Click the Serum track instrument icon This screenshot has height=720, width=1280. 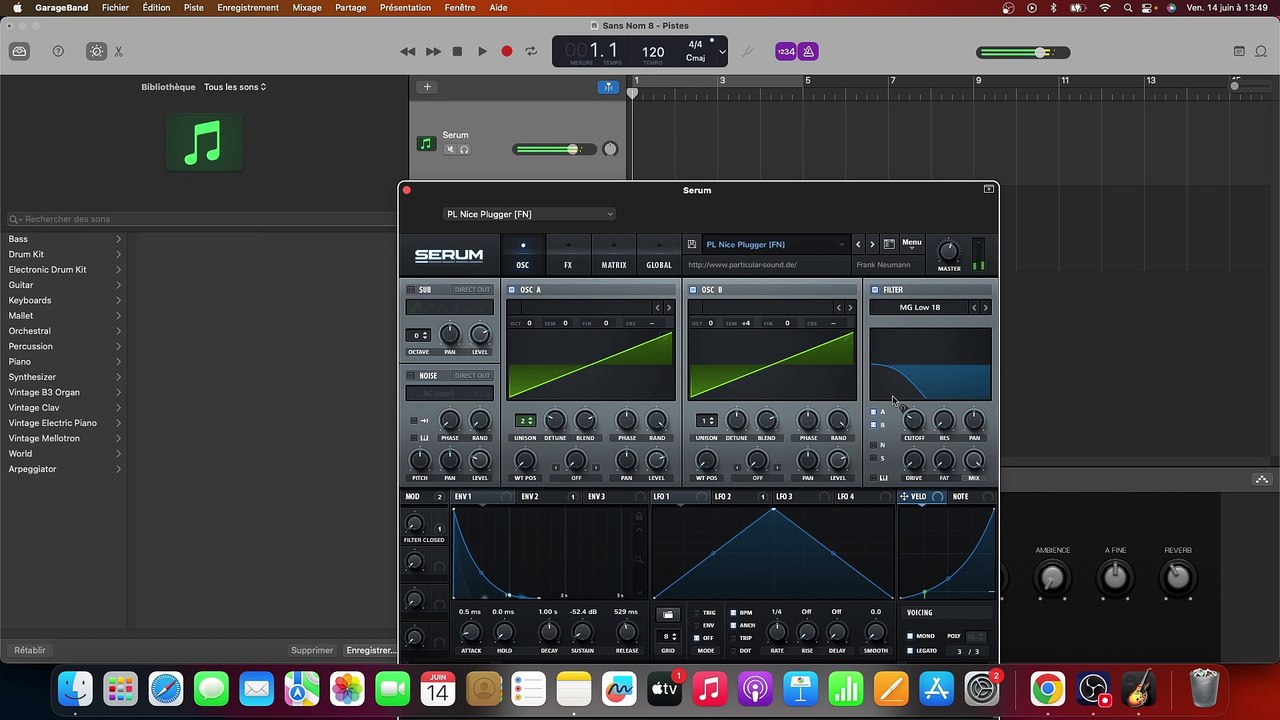pos(426,143)
